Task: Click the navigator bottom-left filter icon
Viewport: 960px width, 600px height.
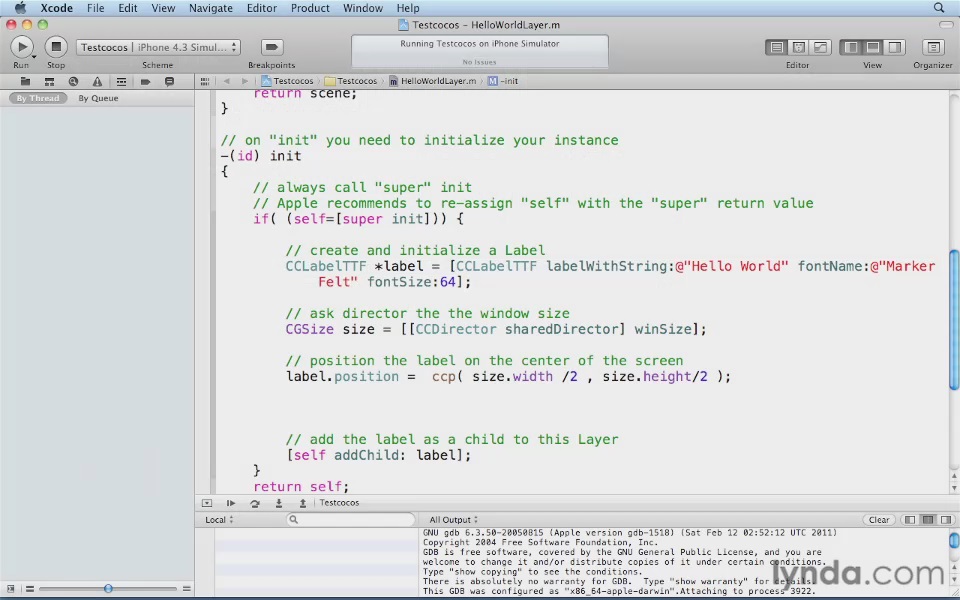Action: [x=10, y=589]
